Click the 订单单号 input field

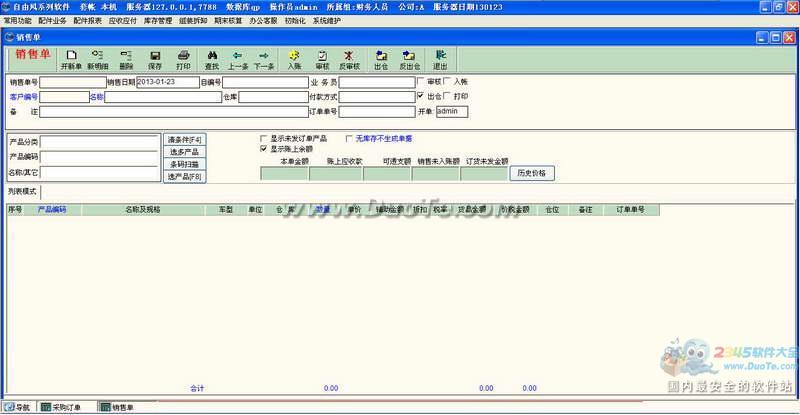[x=377, y=112]
